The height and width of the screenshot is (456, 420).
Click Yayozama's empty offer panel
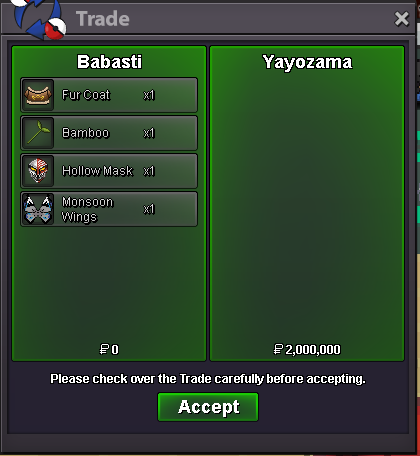pyautogui.click(x=307, y=203)
